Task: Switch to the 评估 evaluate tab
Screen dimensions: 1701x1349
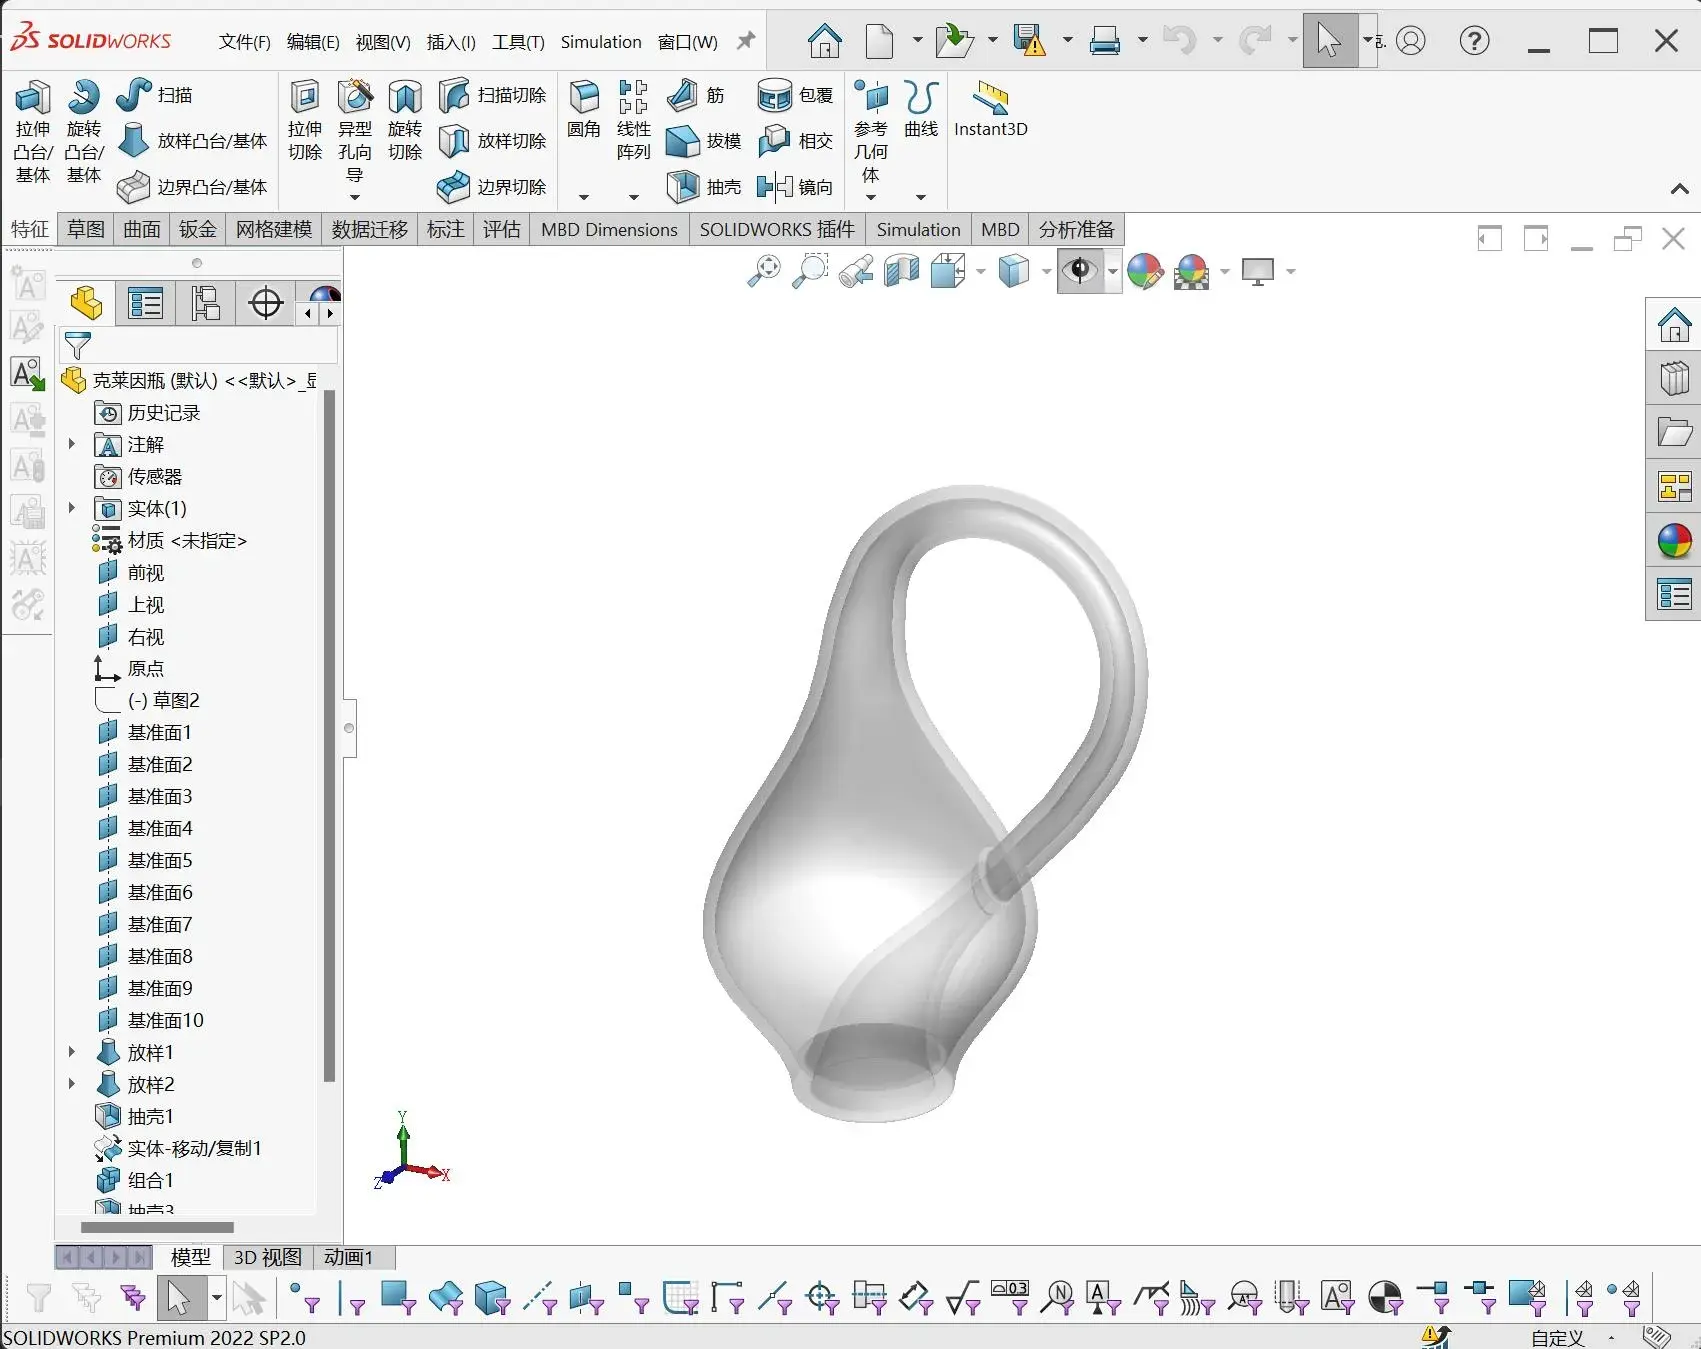Action: coord(502,229)
